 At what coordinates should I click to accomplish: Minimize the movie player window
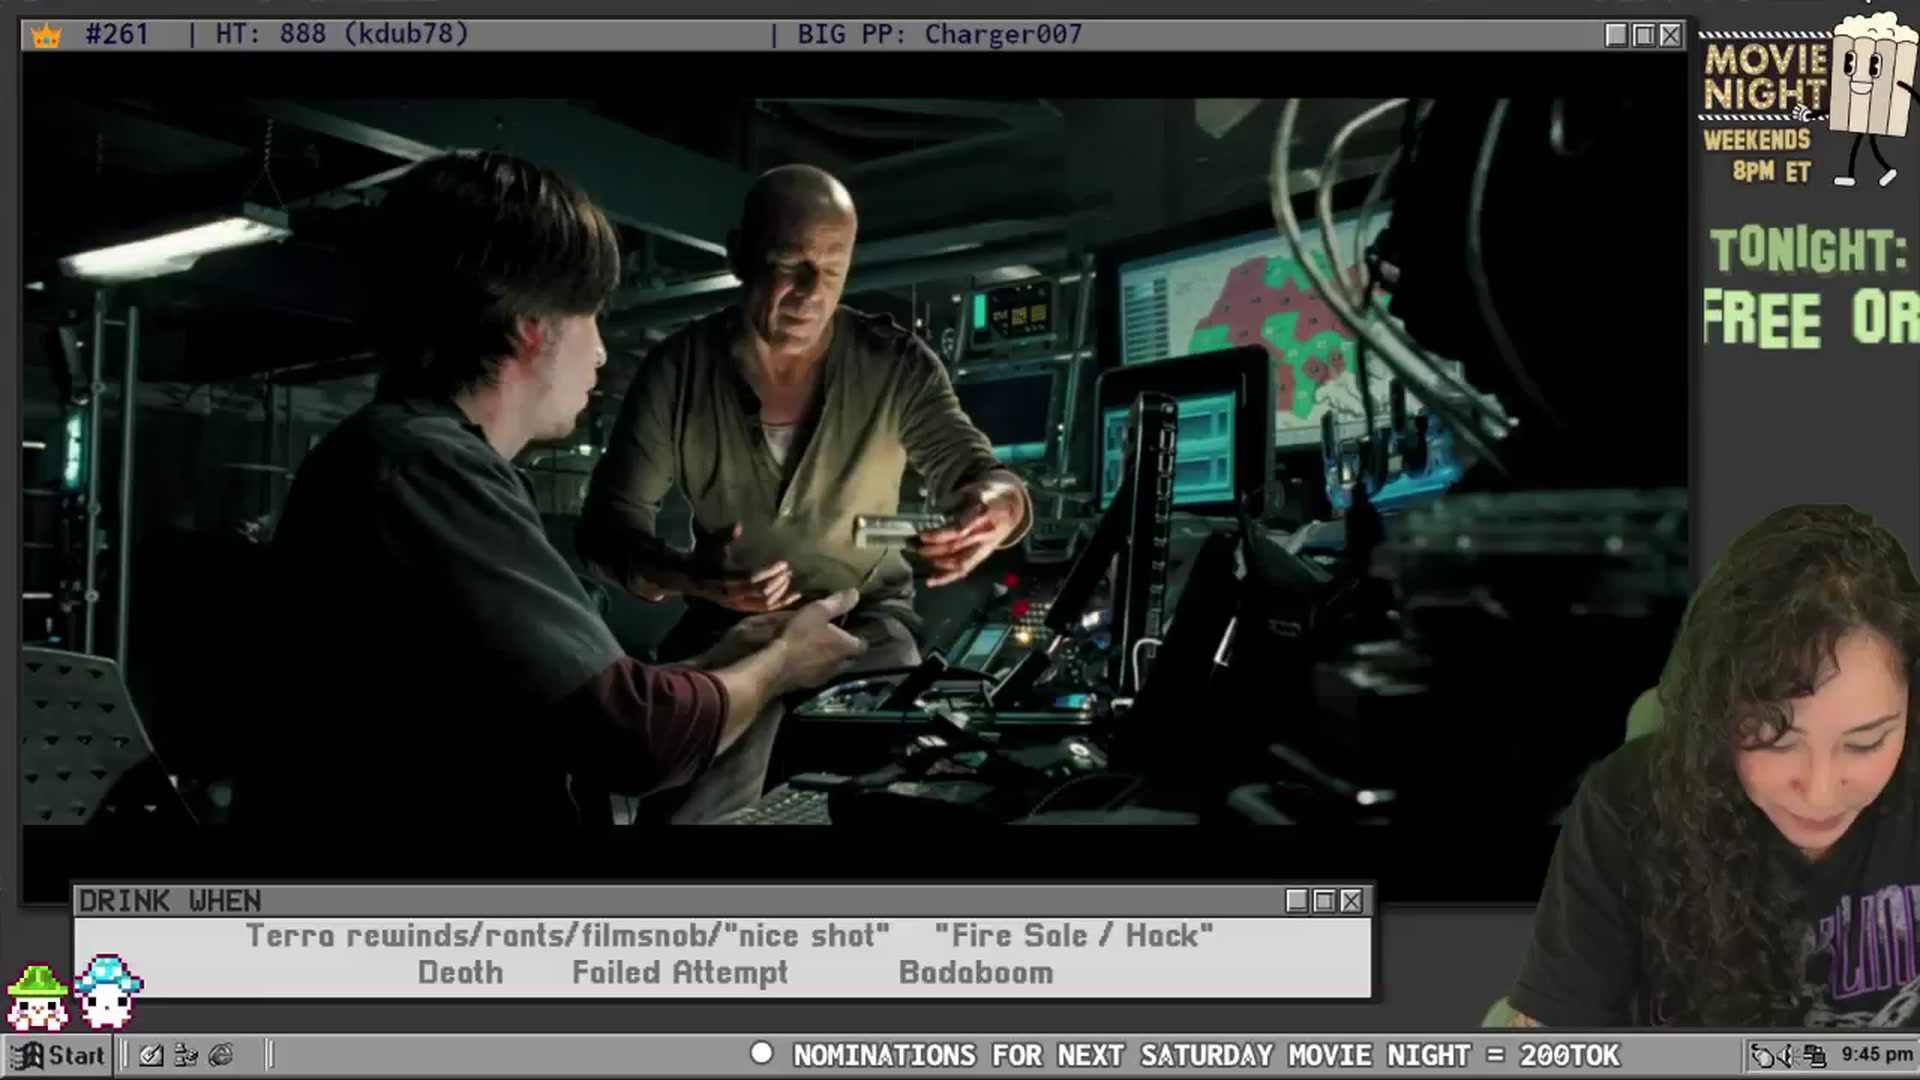coord(1616,35)
